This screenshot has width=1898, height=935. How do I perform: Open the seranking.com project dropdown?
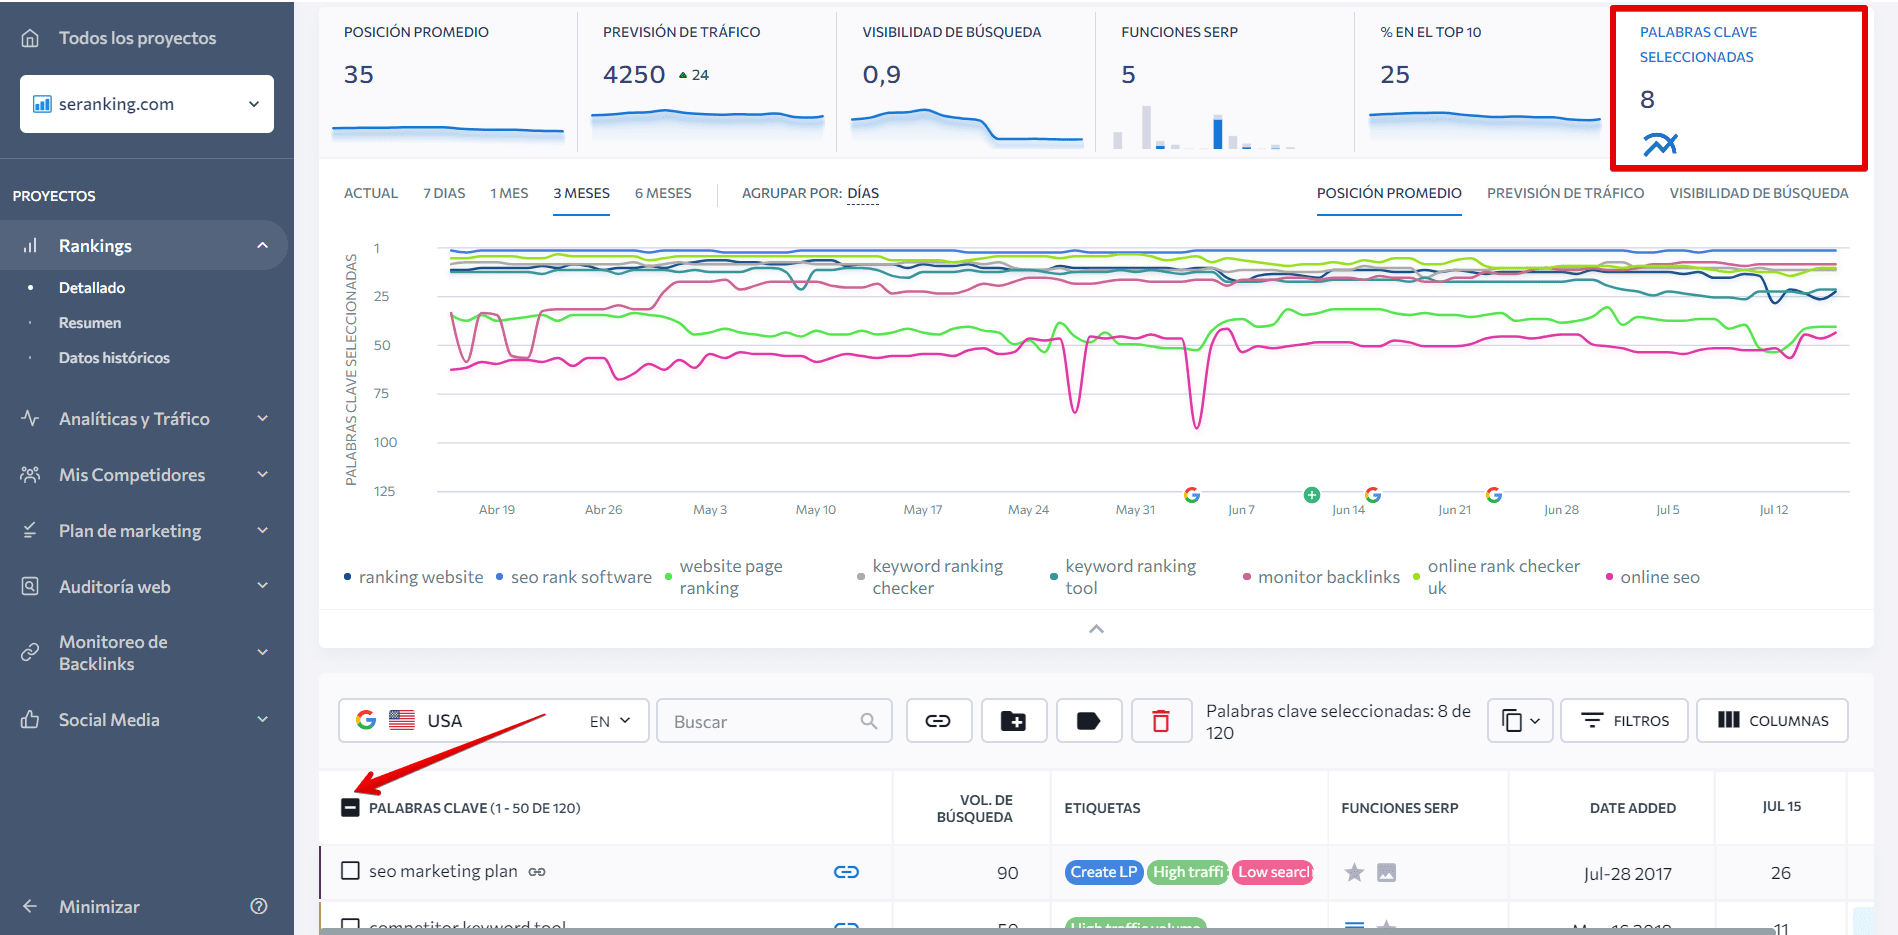[147, 104]
